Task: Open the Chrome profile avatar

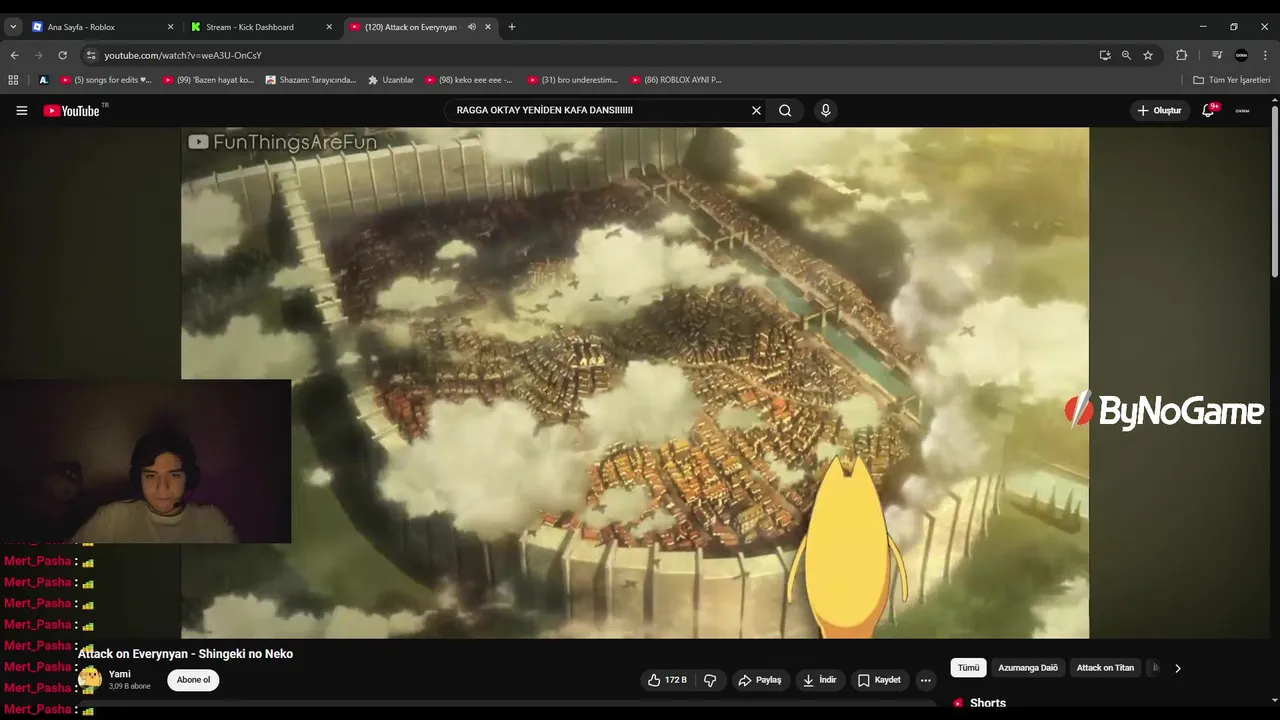Action: coord(1242,55)
